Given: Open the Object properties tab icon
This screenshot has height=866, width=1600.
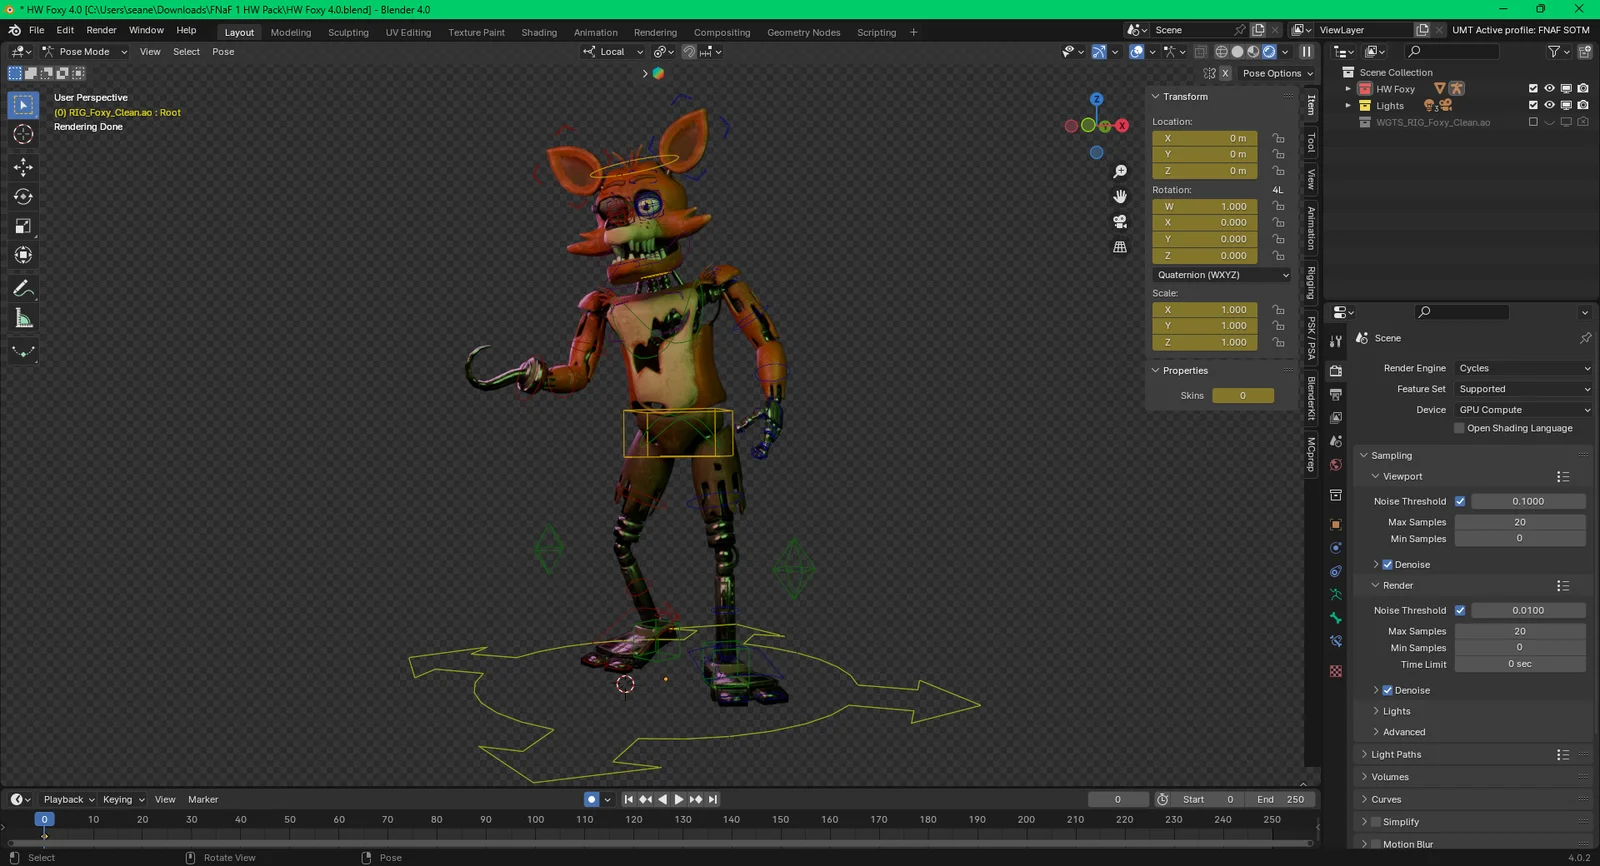Looking at the screenshot, I should point(1336,524).
